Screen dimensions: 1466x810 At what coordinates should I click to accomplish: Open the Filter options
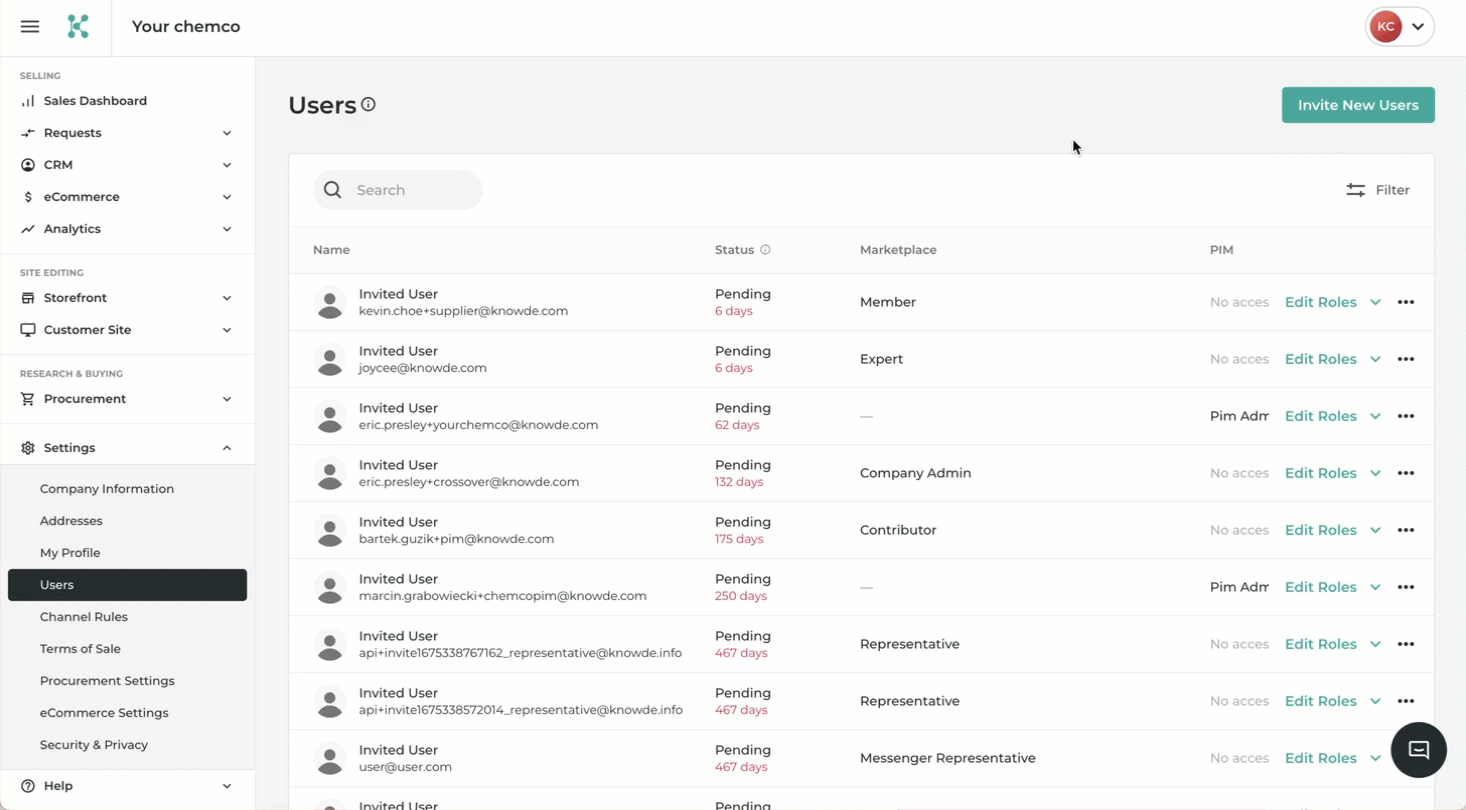coord(1378,190)
